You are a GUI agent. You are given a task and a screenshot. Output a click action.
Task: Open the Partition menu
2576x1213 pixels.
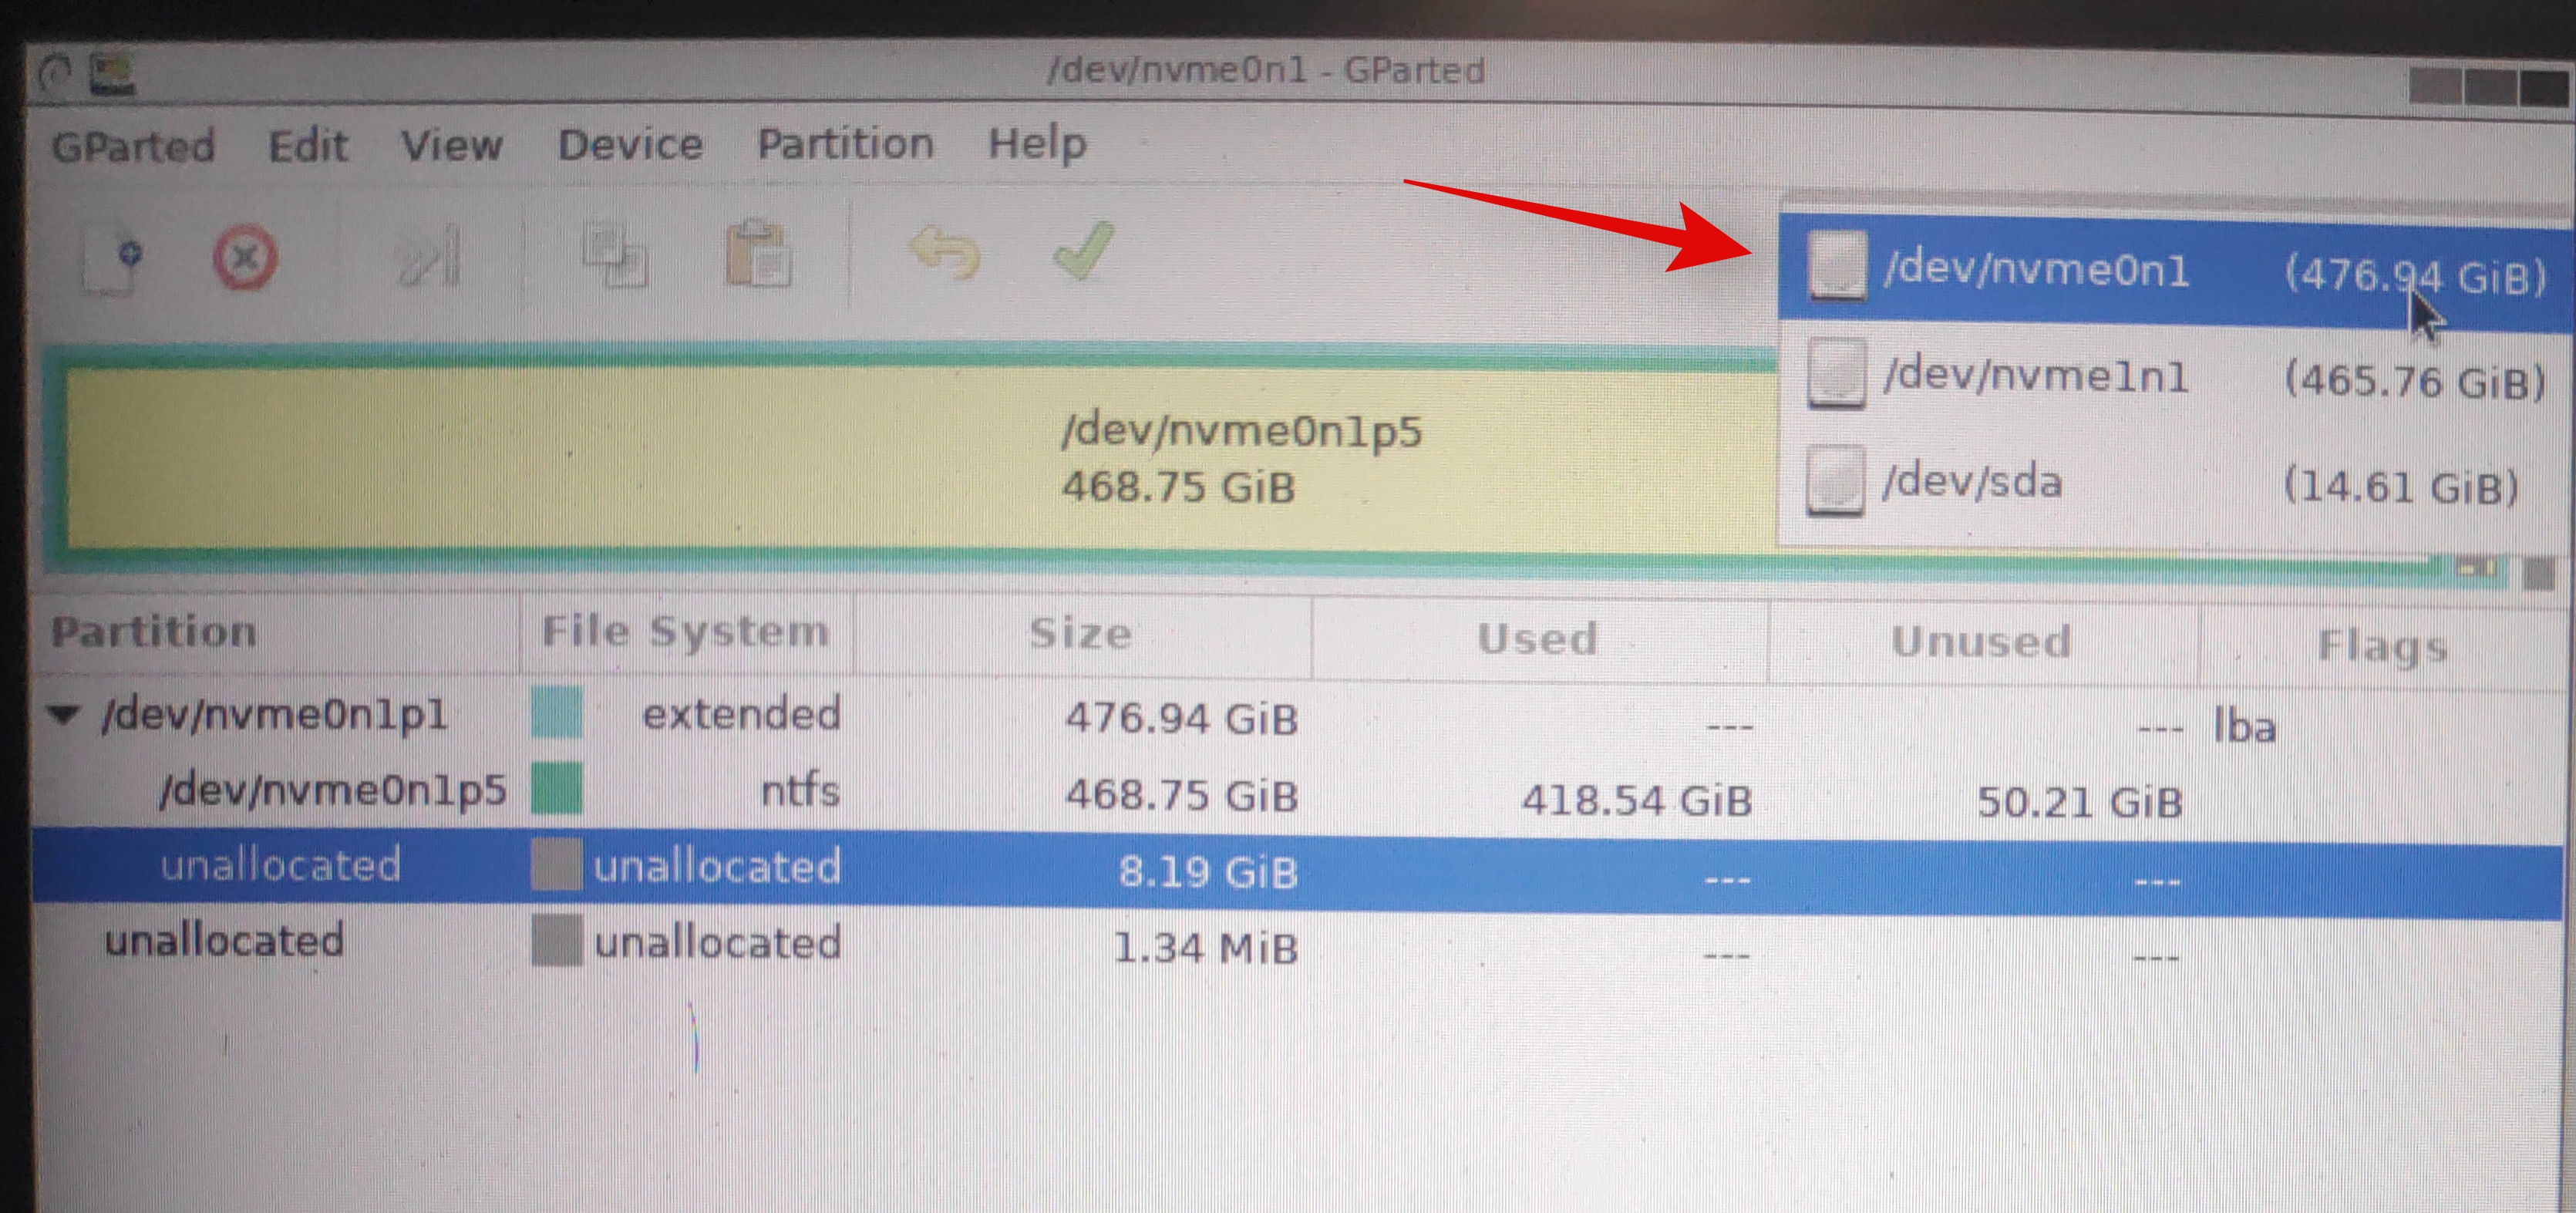coord(845,144)
